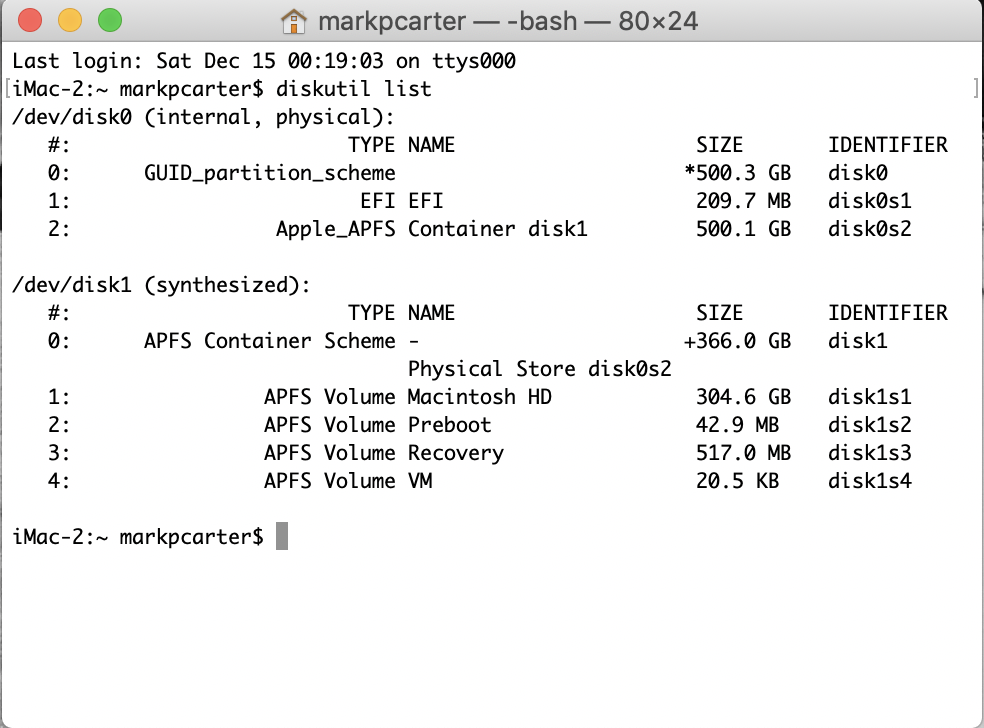Click the /dev/disk0 (internal, physical) header
The height and width of the screenshot is (728, 984).
click(203, 117)
